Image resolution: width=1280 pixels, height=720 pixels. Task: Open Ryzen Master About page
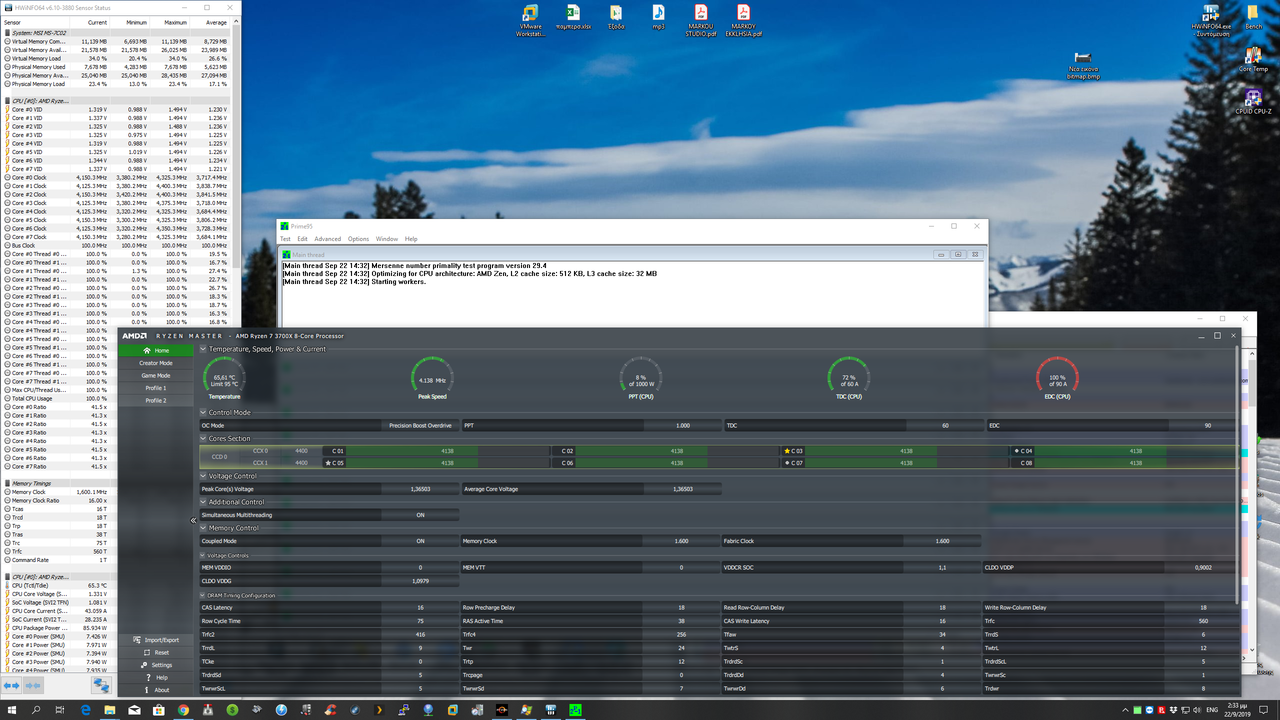[x=155, y=690]
